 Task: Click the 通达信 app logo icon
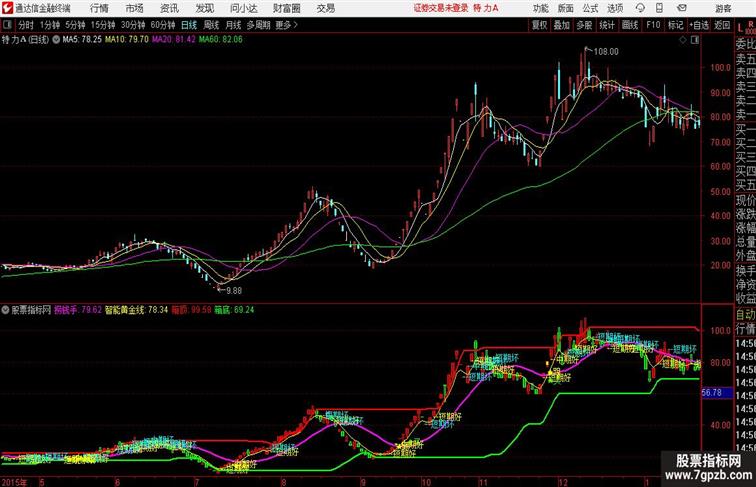[x=7, y=8]
